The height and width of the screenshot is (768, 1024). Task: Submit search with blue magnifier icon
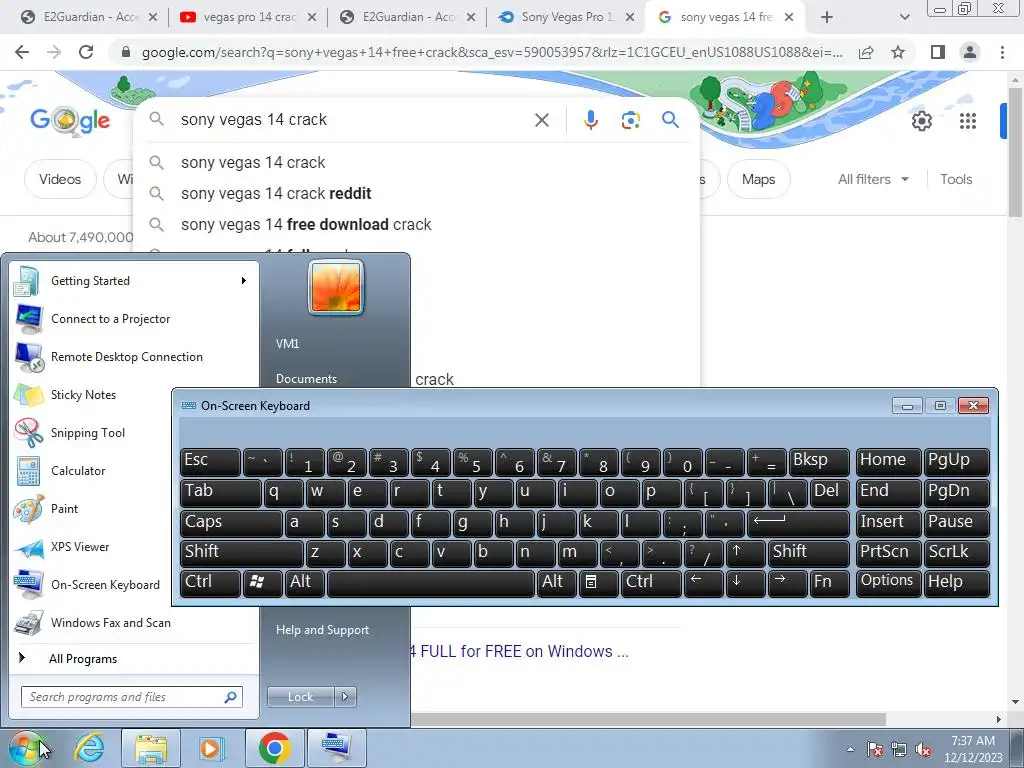670,120
